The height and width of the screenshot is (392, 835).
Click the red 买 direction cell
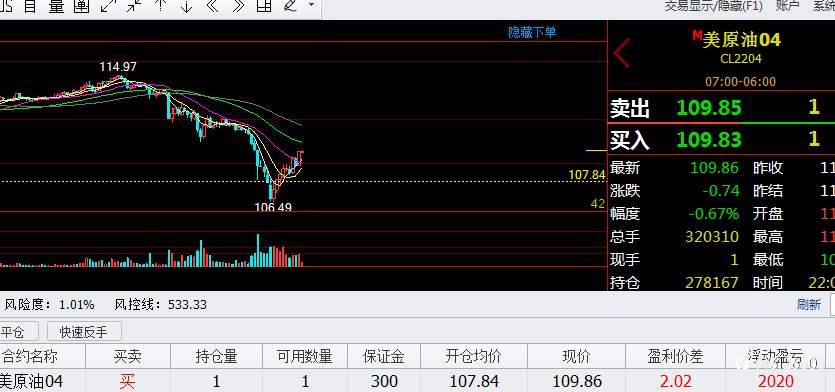click(127, 381)
